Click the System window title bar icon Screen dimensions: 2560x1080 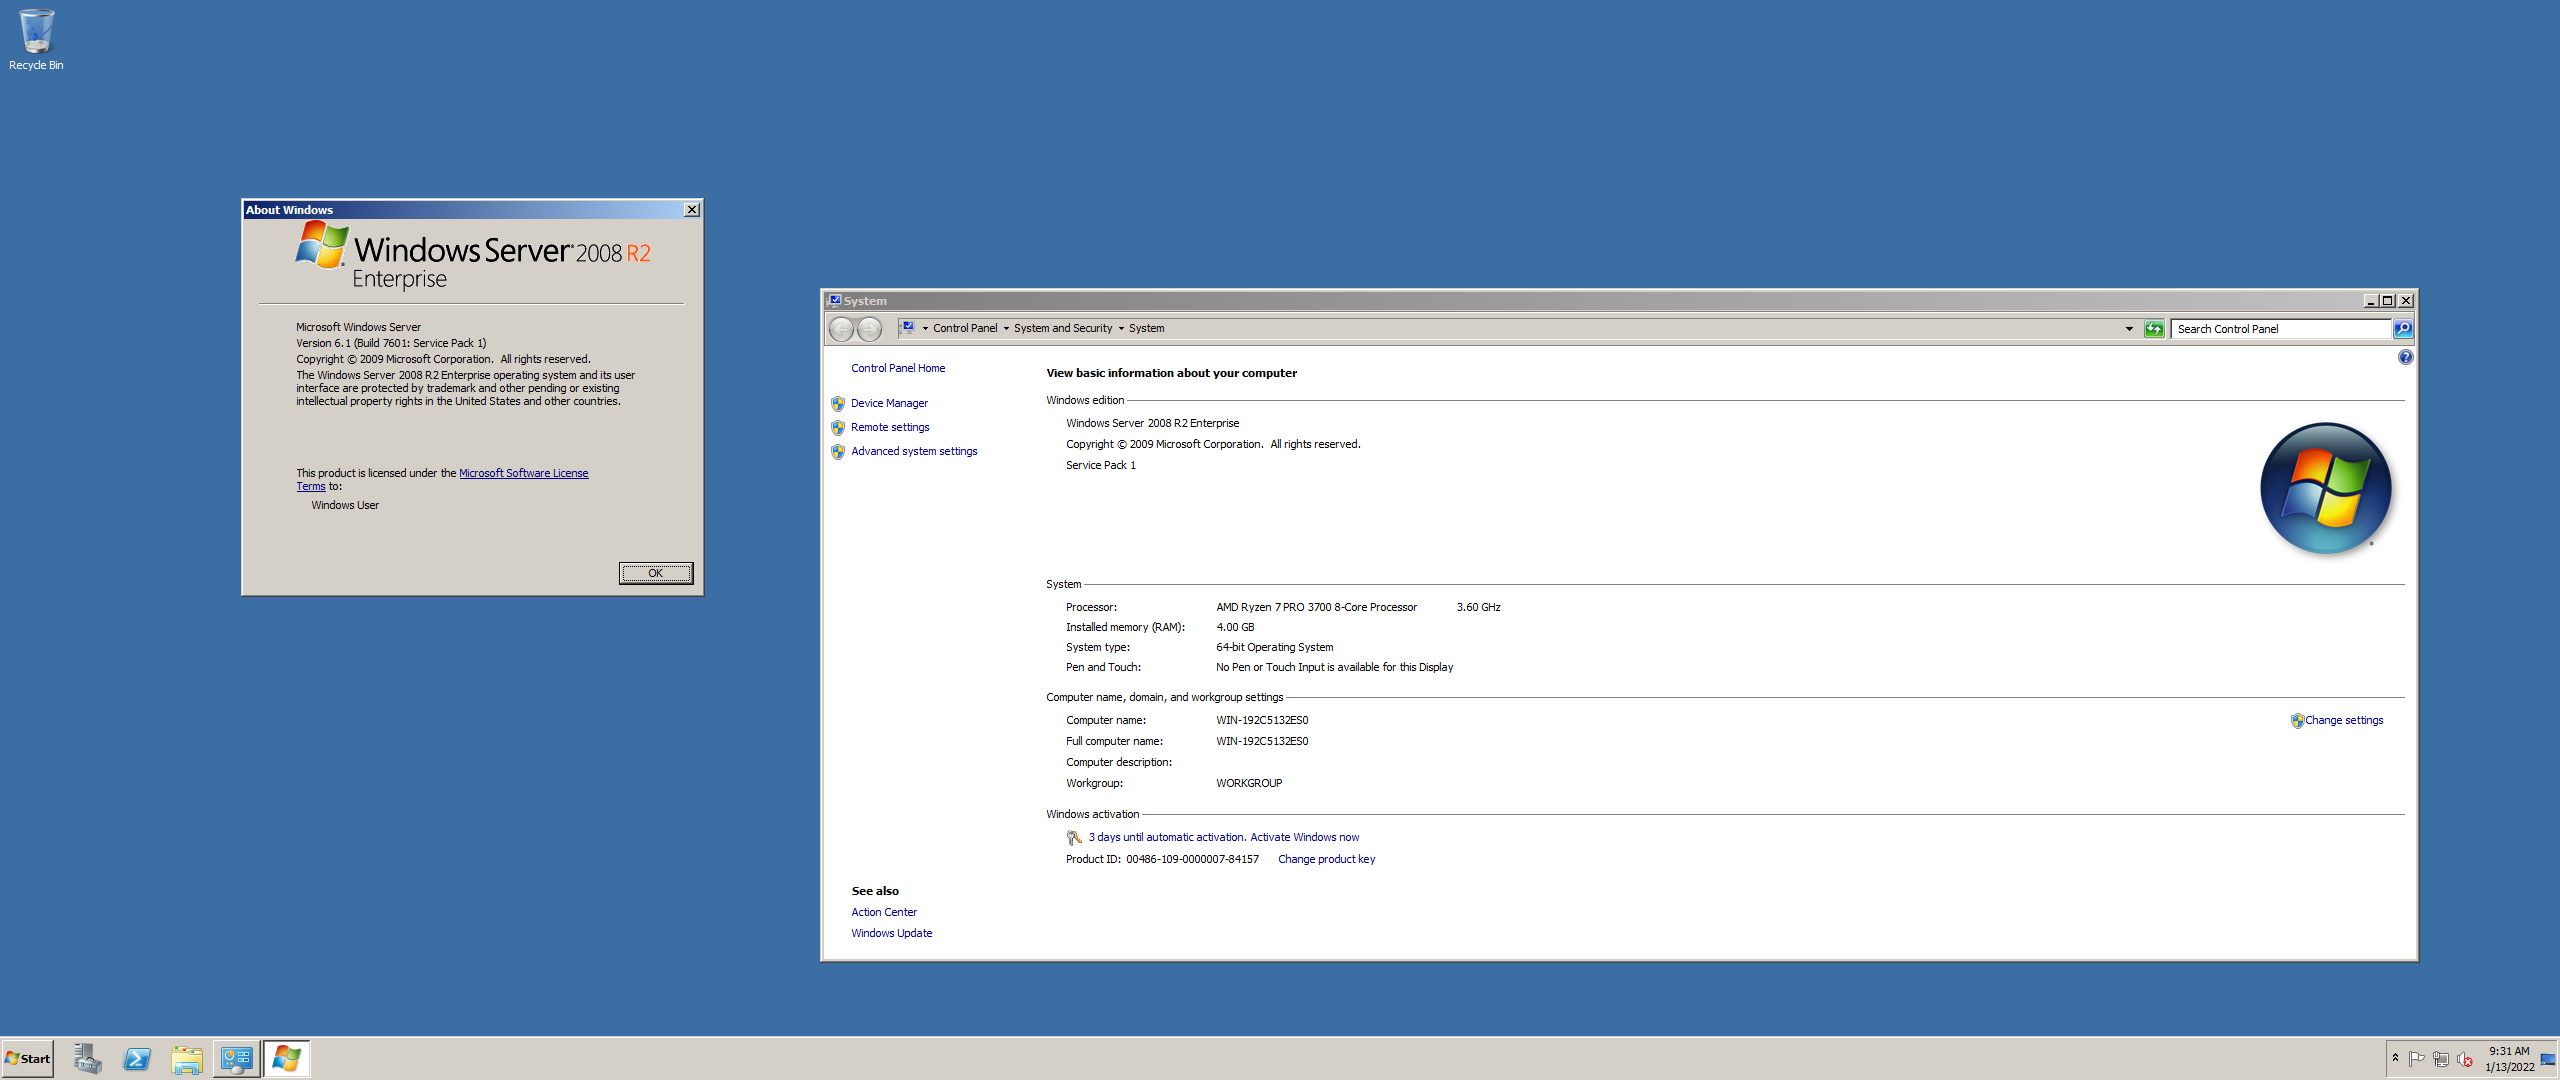(834, 301)
